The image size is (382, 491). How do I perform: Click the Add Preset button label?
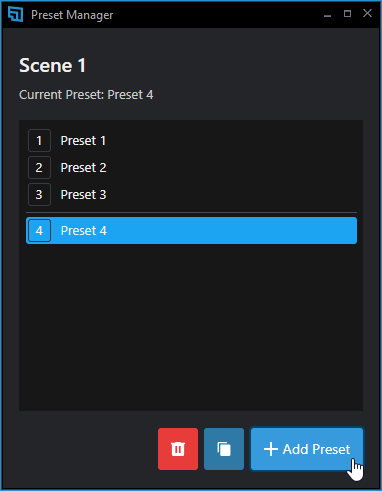[x=316, y=449]
